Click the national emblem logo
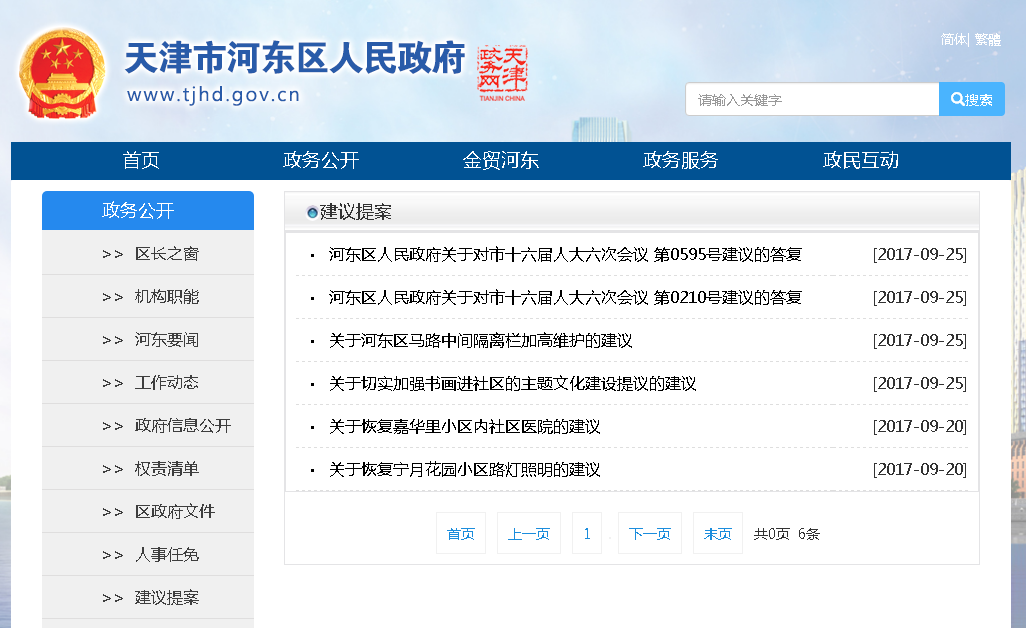1026x628 pixels. tap(62, 74)
